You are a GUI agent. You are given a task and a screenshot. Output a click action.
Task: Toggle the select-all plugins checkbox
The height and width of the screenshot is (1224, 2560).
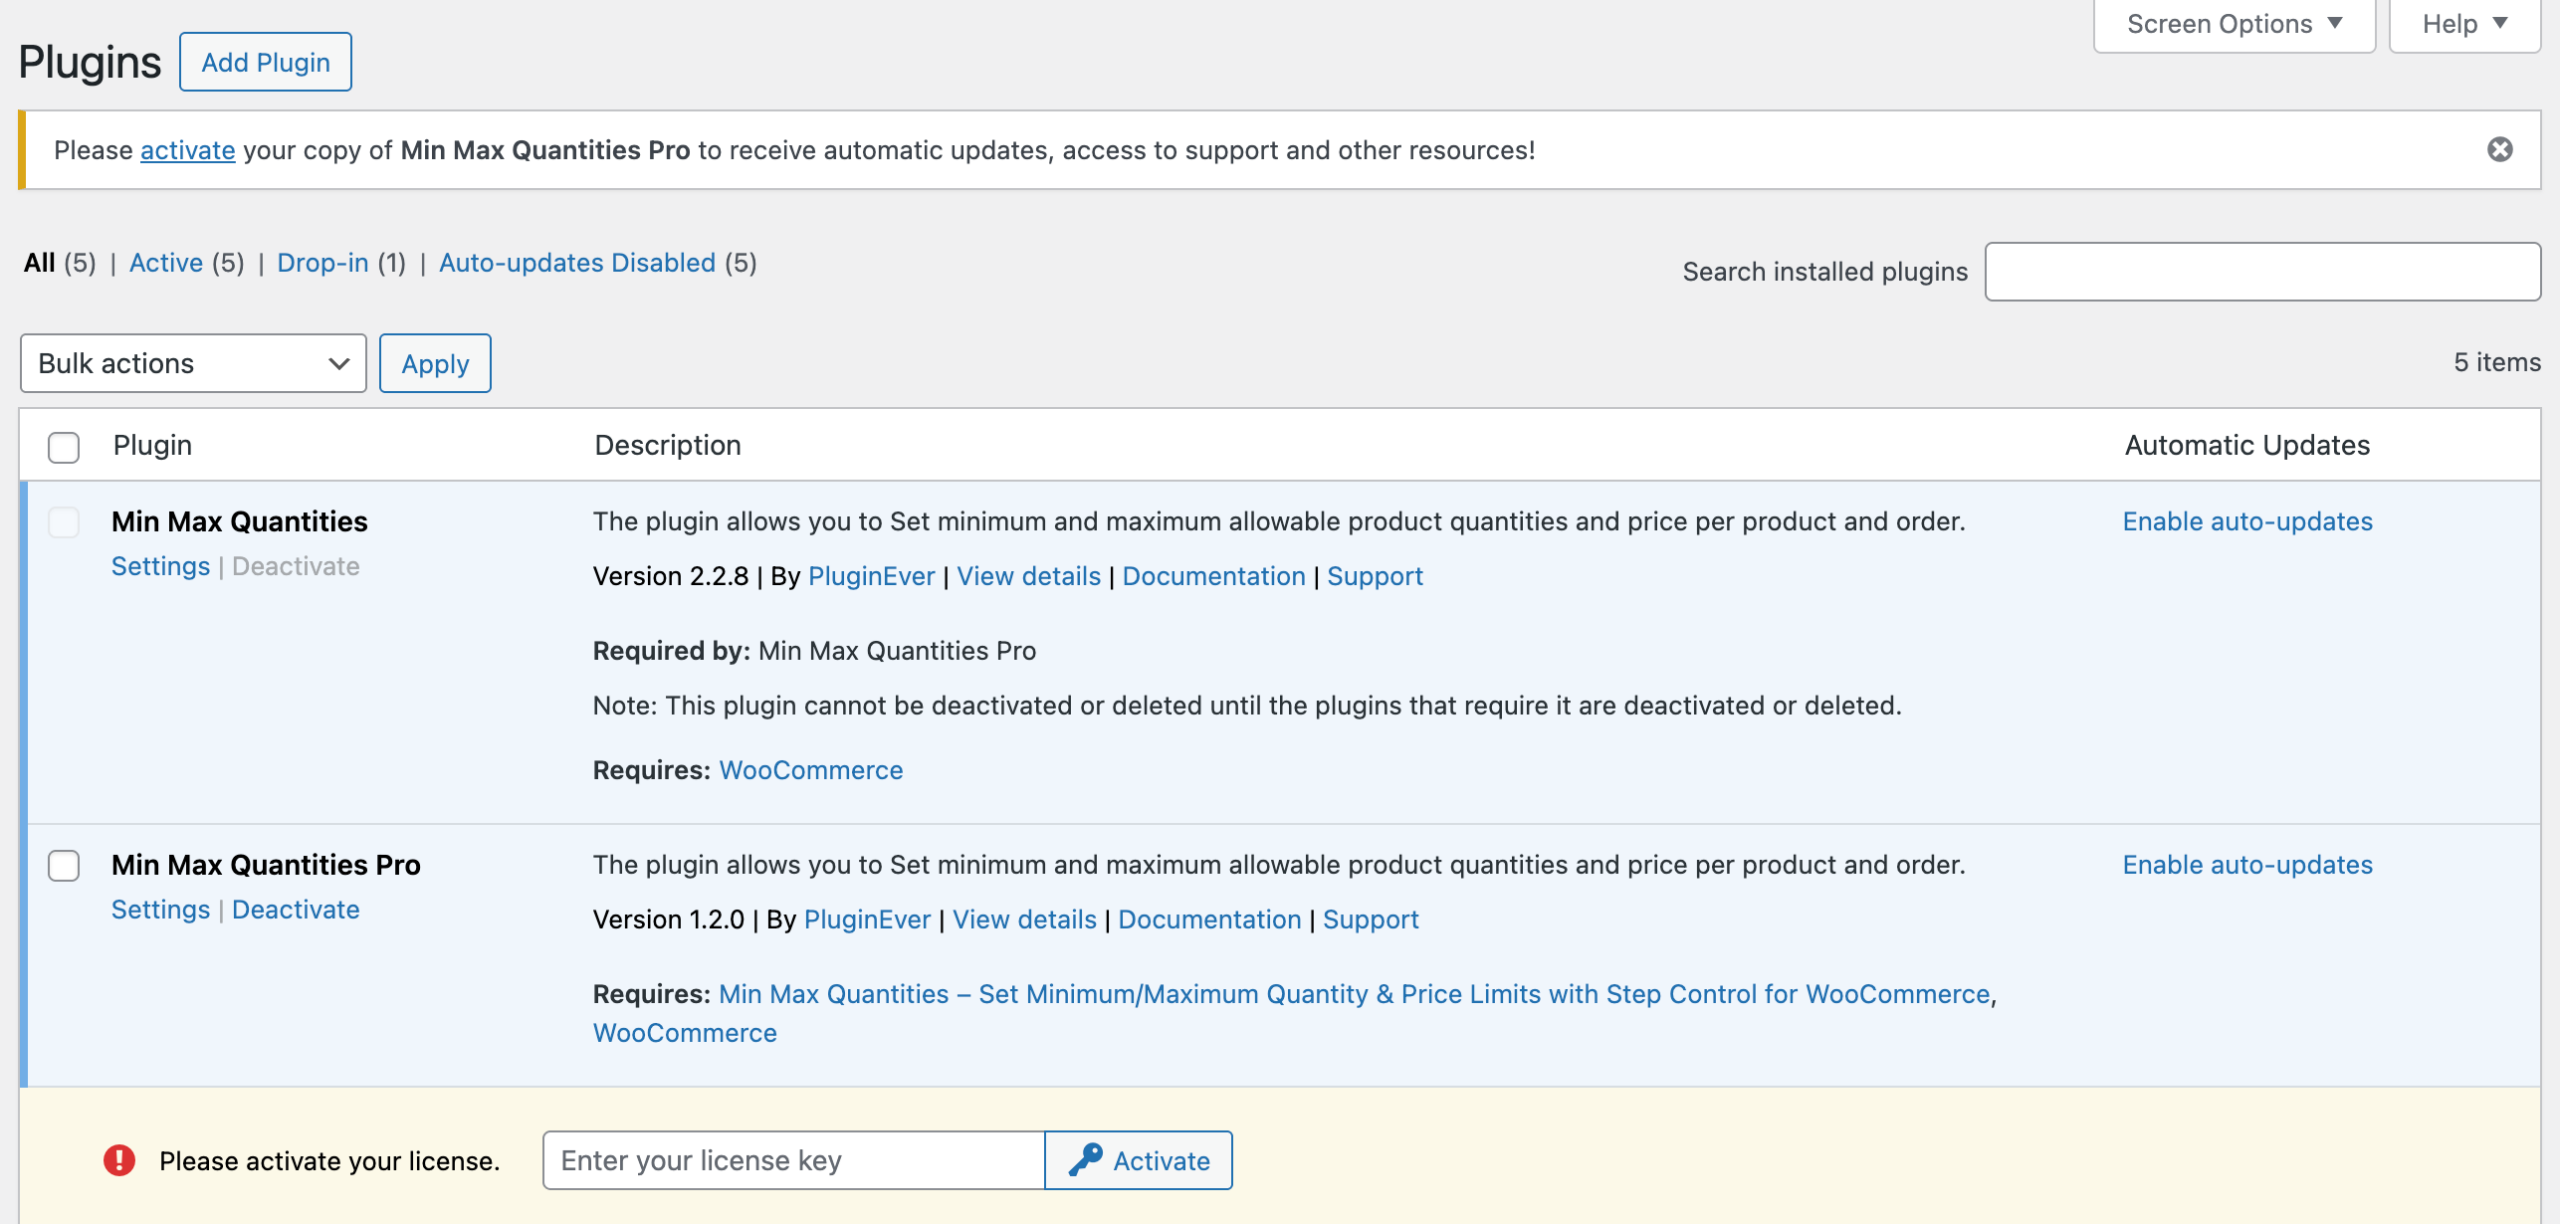click(x=64, y=447)
